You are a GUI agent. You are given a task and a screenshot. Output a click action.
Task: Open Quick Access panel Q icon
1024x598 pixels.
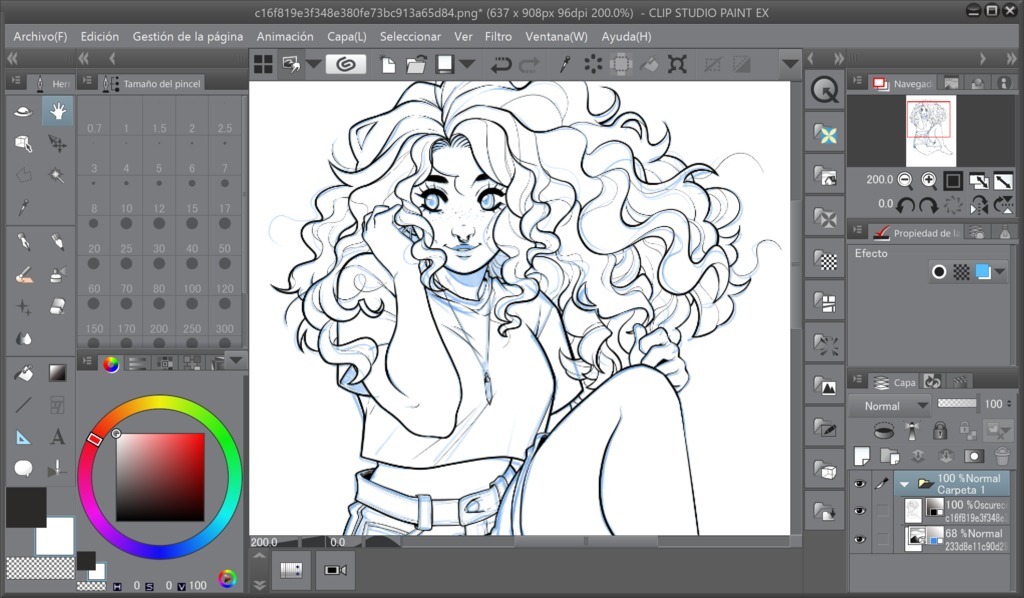tap(825, 90)
